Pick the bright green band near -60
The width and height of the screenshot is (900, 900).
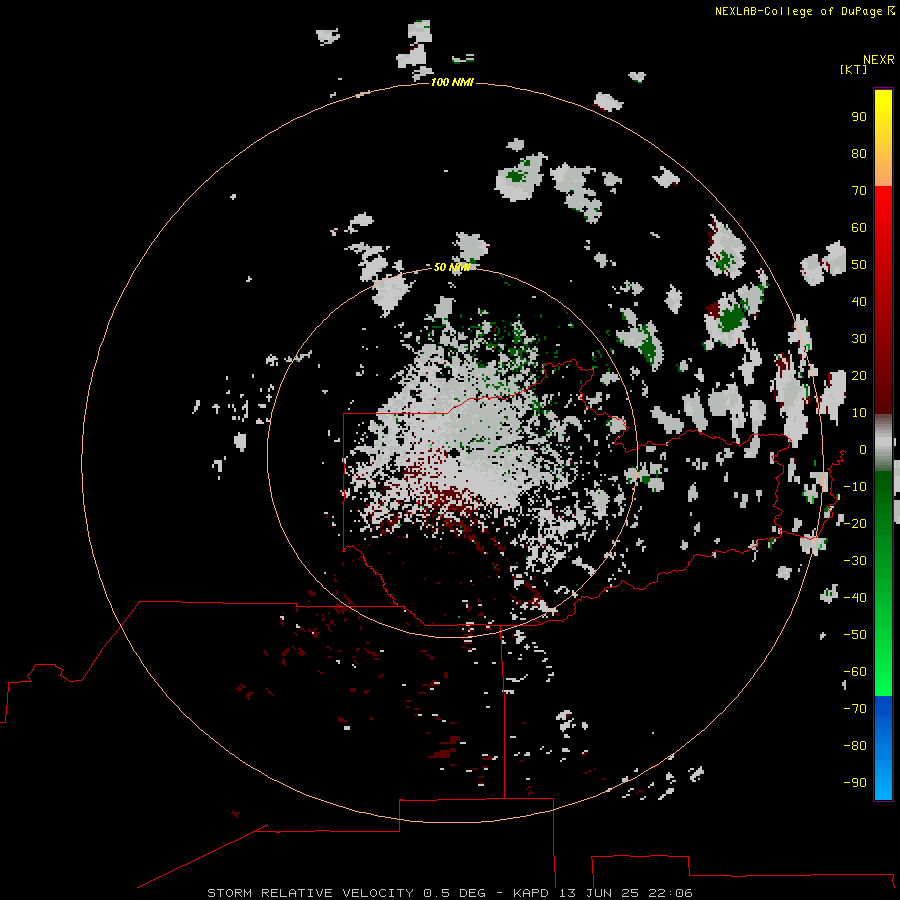pyautogui.click(x=883, y=672)
